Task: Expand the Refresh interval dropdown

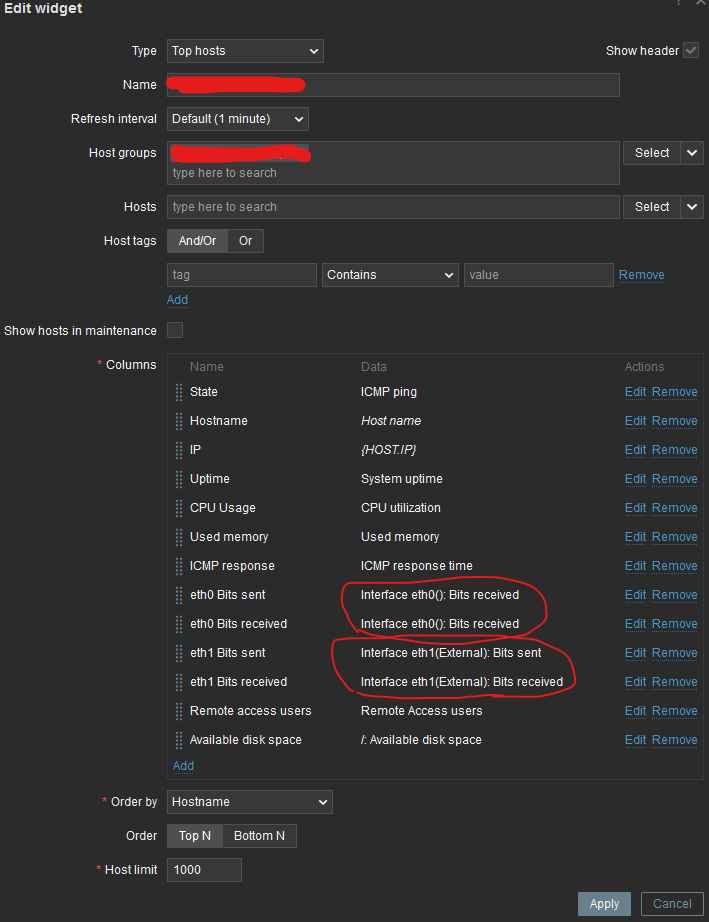Action: (237, 119)
